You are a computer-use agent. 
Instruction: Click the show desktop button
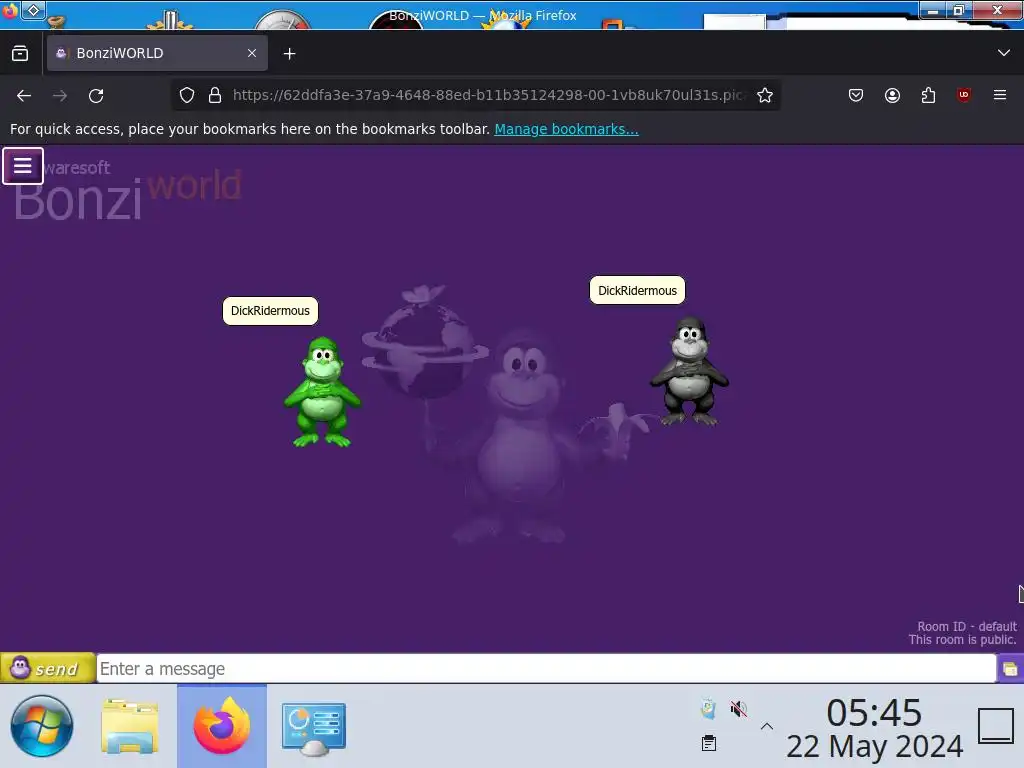996,726
